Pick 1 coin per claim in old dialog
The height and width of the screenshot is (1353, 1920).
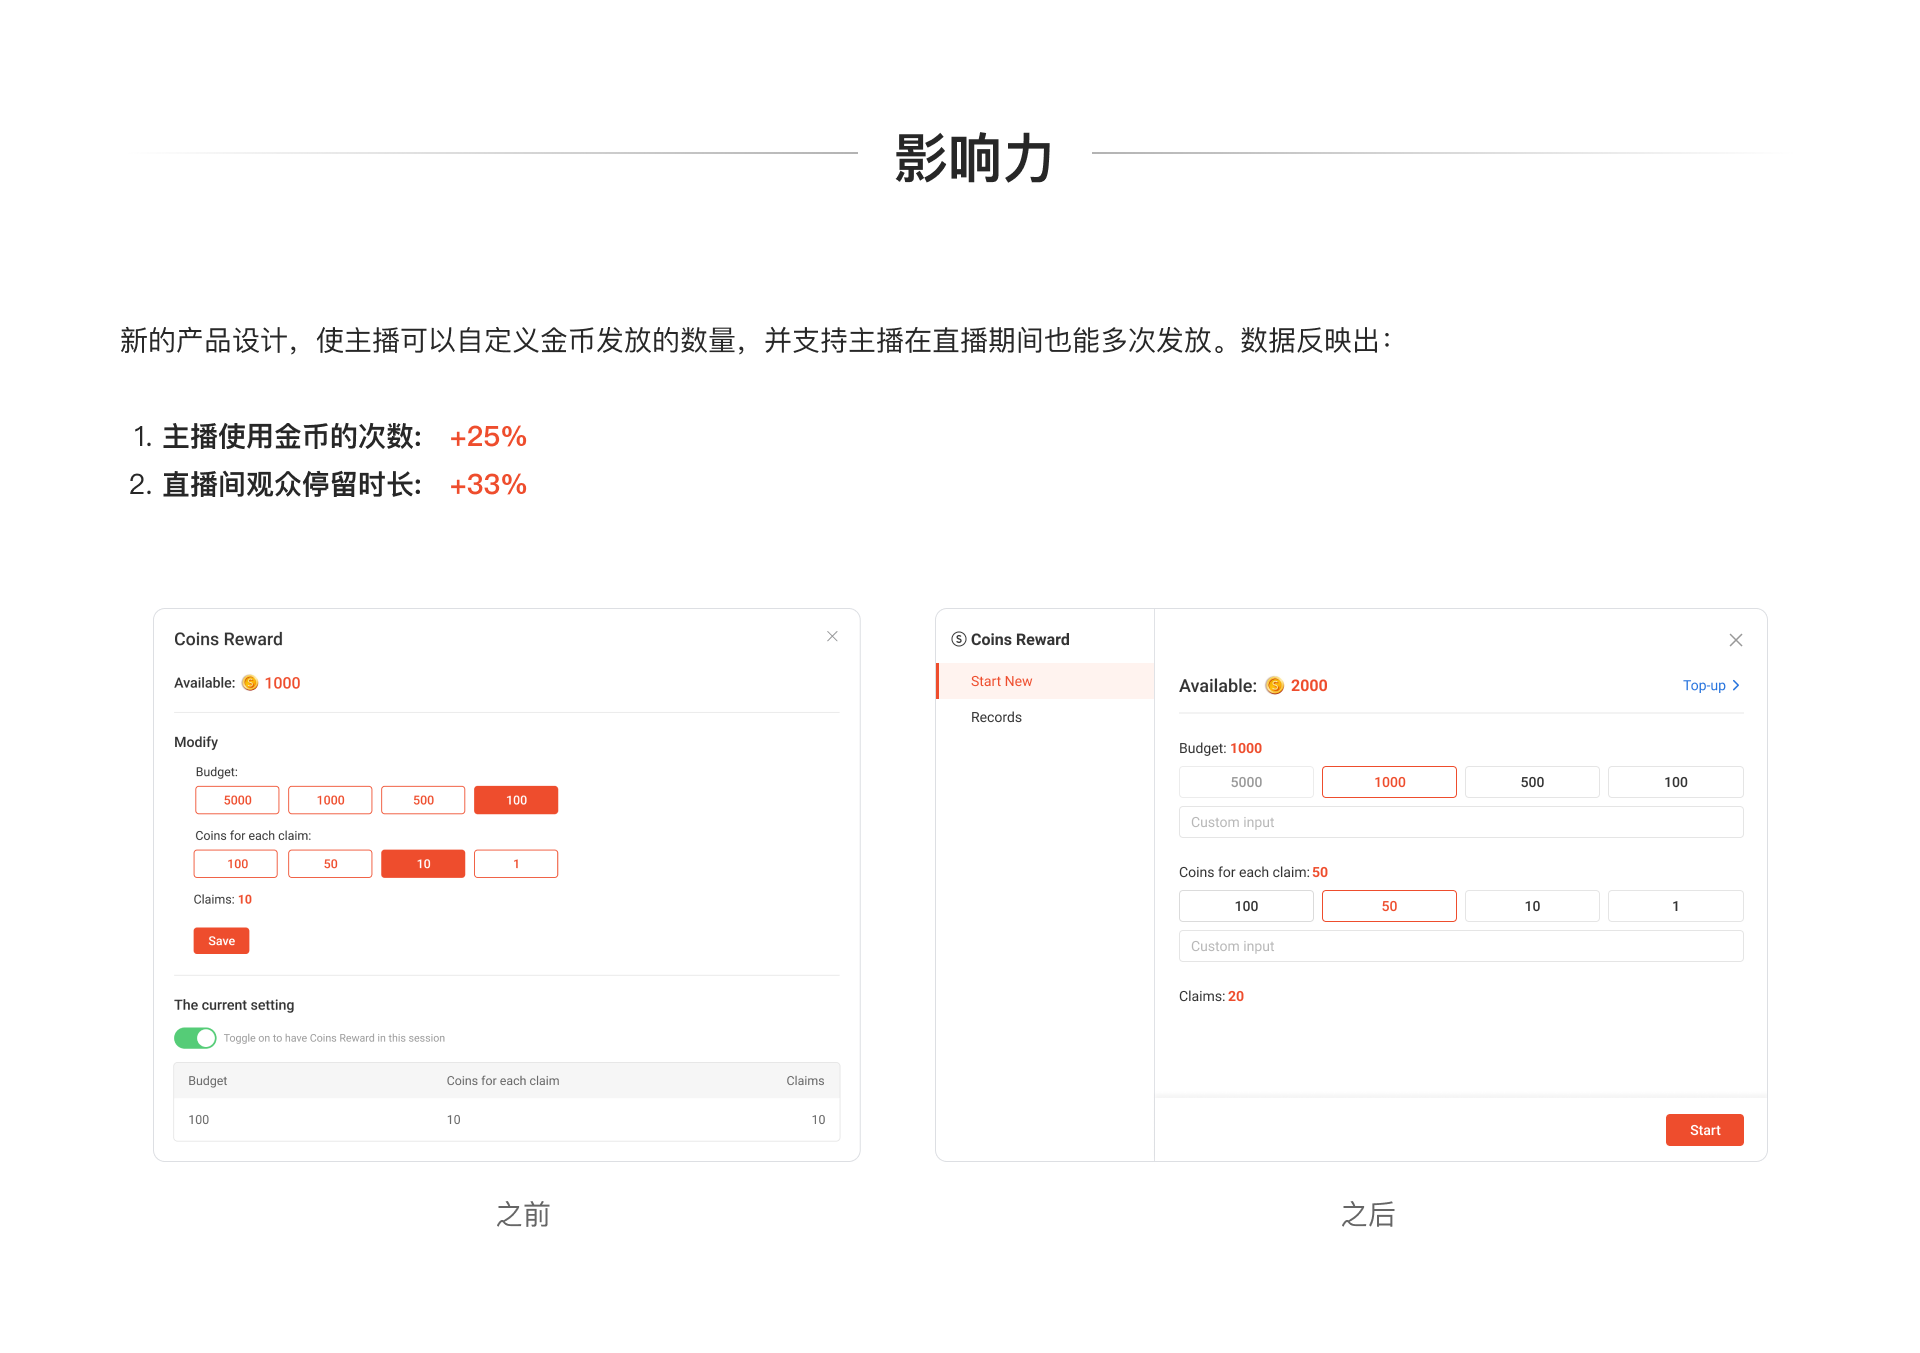click(x=516, y=864)
